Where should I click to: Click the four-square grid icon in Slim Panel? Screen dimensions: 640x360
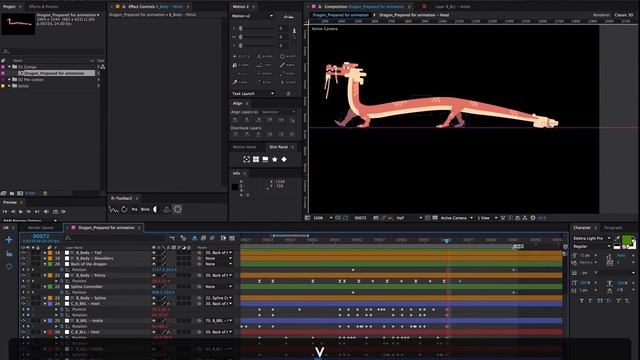(256, 159)
